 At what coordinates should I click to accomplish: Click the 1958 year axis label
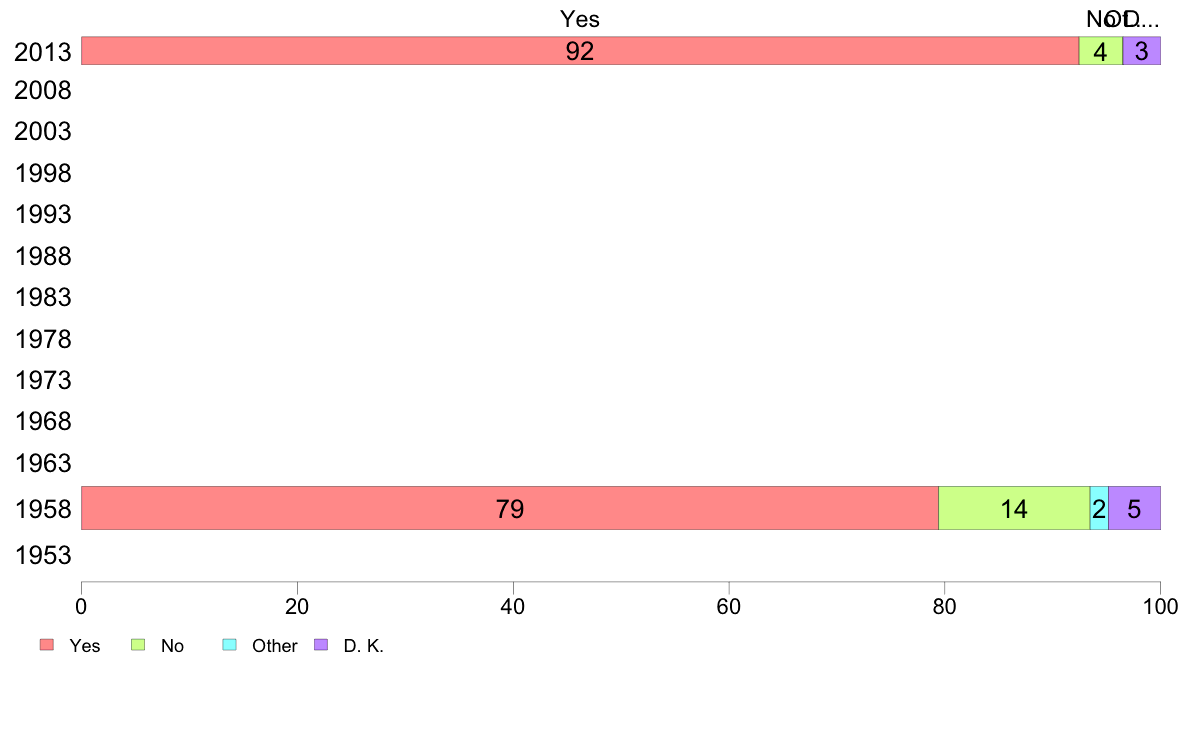click(43, 509)
